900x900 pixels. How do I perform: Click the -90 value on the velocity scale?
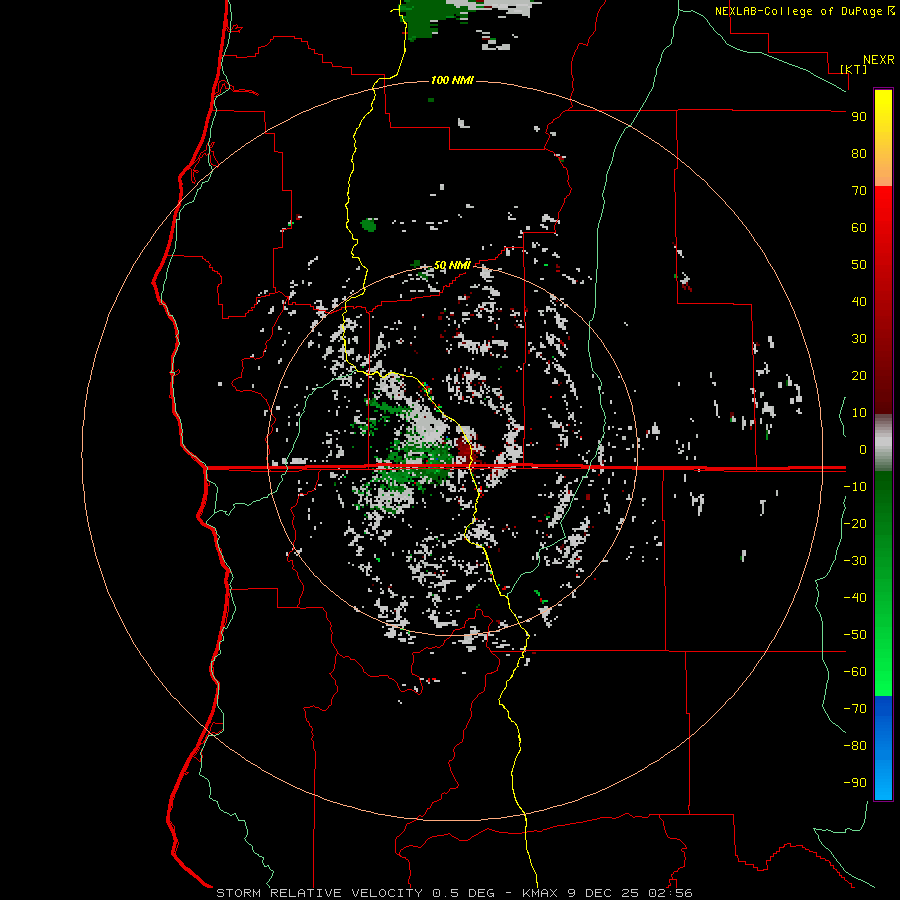point(855,782)
